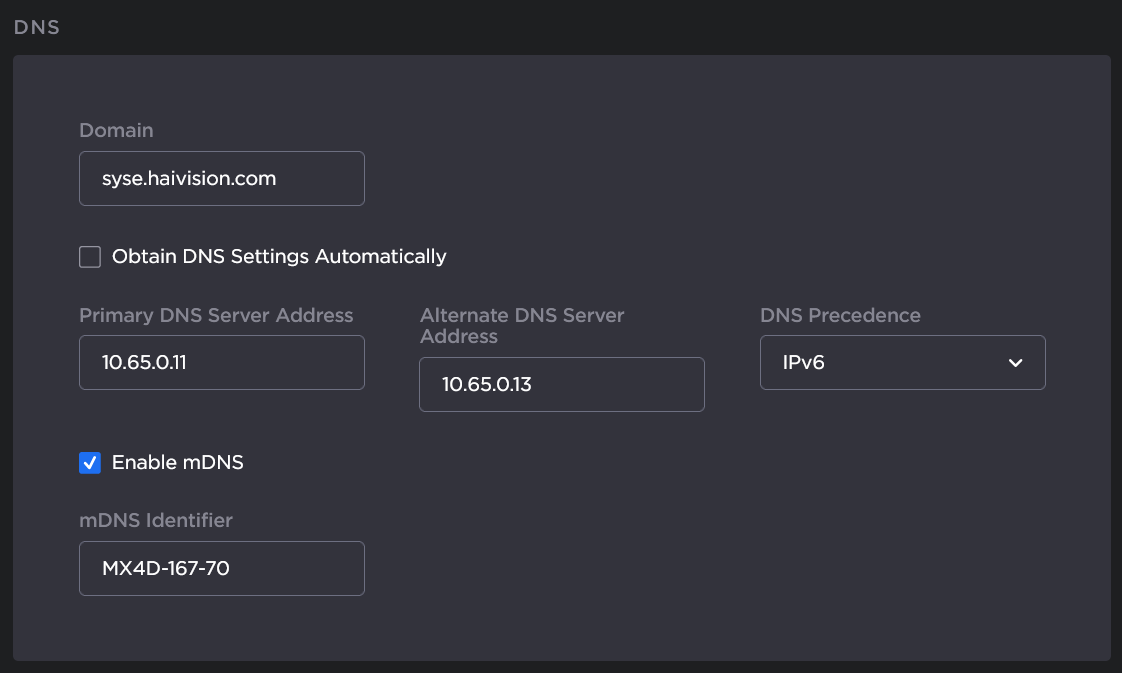
Task: Click the 'Obtain DNS Settings Automatically' label text
Action: point(279,257)
